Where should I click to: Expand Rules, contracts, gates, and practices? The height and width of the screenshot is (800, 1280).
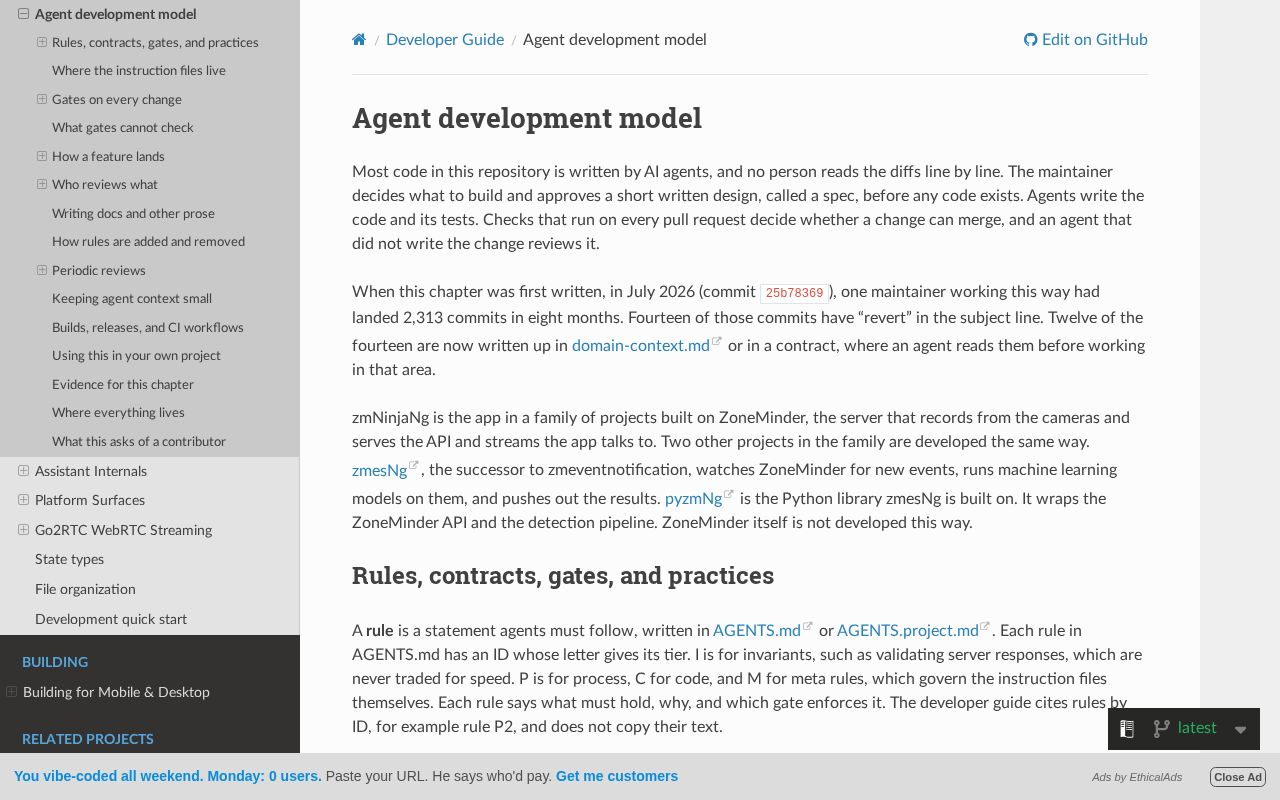[x=42, y=42]
